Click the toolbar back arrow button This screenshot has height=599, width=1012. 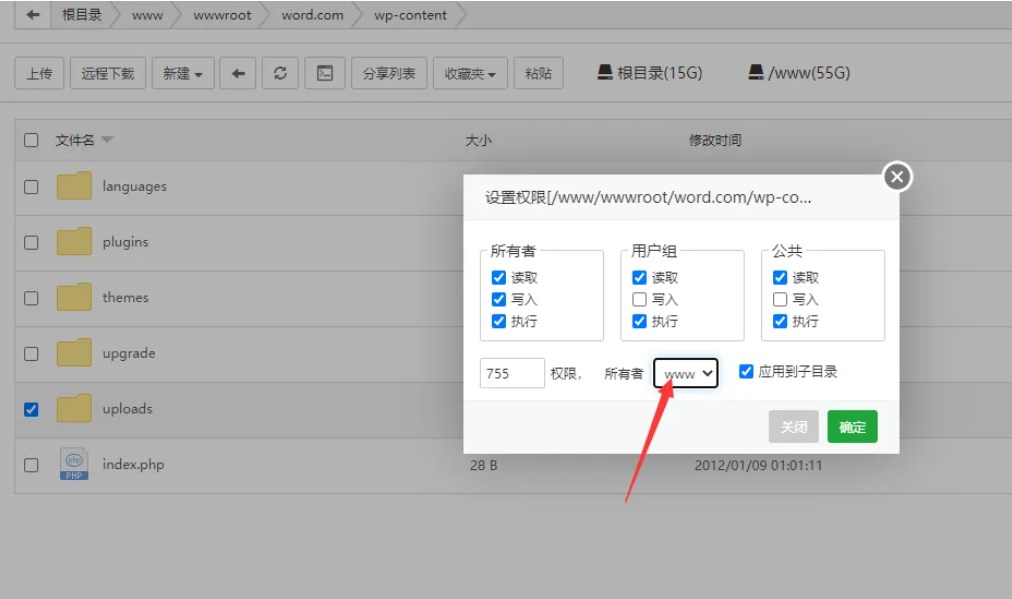(x=238, y=73)
